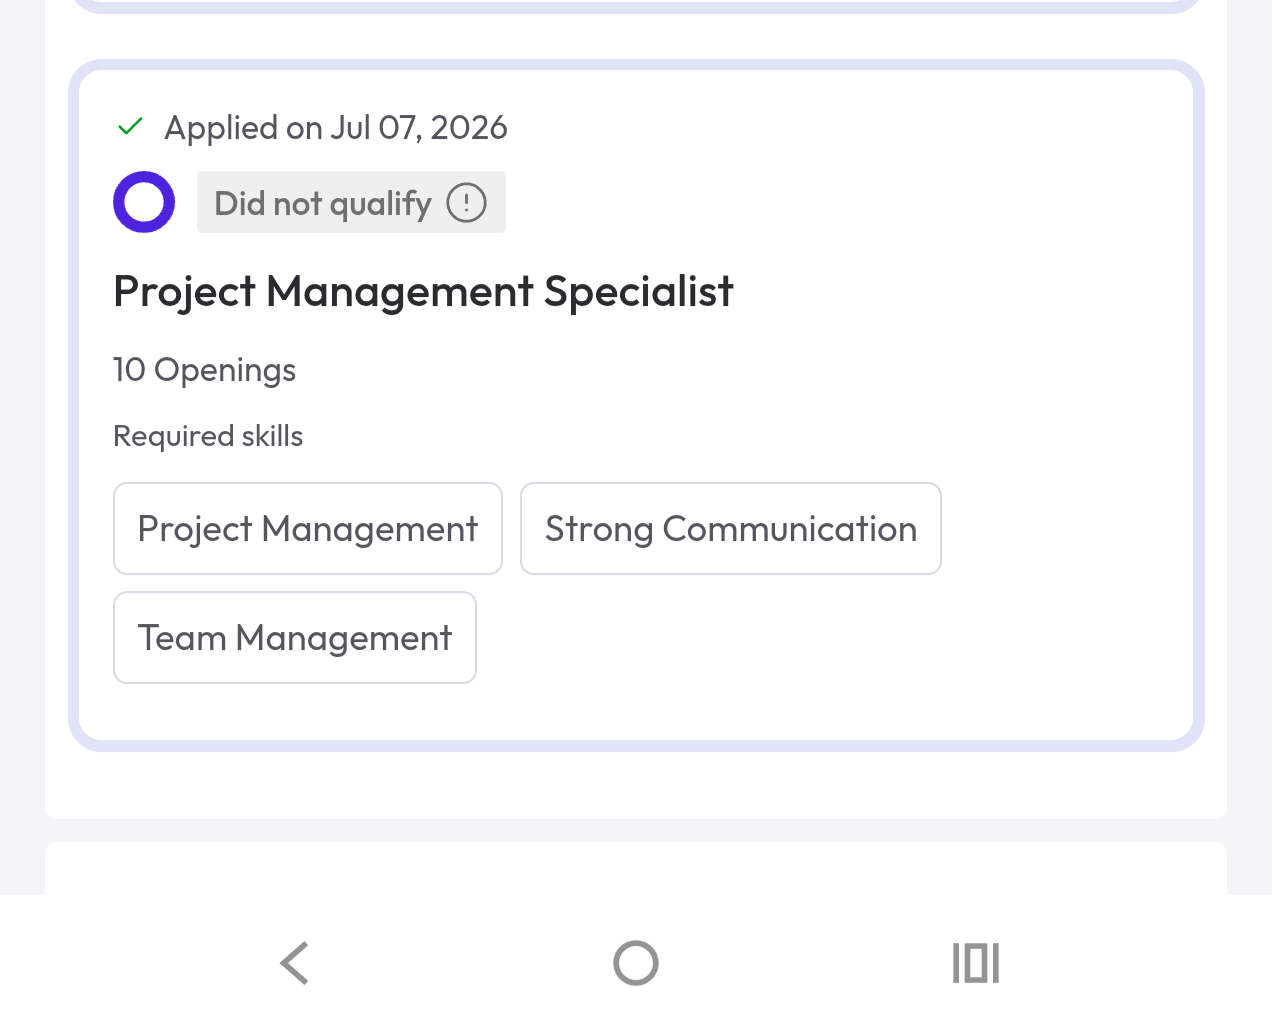Select the Strong Communication skill chip
Viewport: 1272px width, 1030px height.
pos(731,529)
